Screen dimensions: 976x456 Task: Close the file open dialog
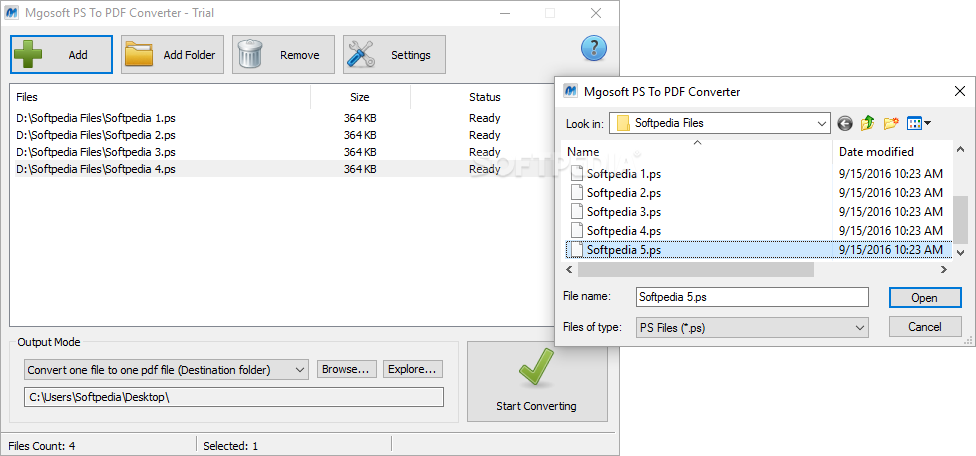(960, 91)
